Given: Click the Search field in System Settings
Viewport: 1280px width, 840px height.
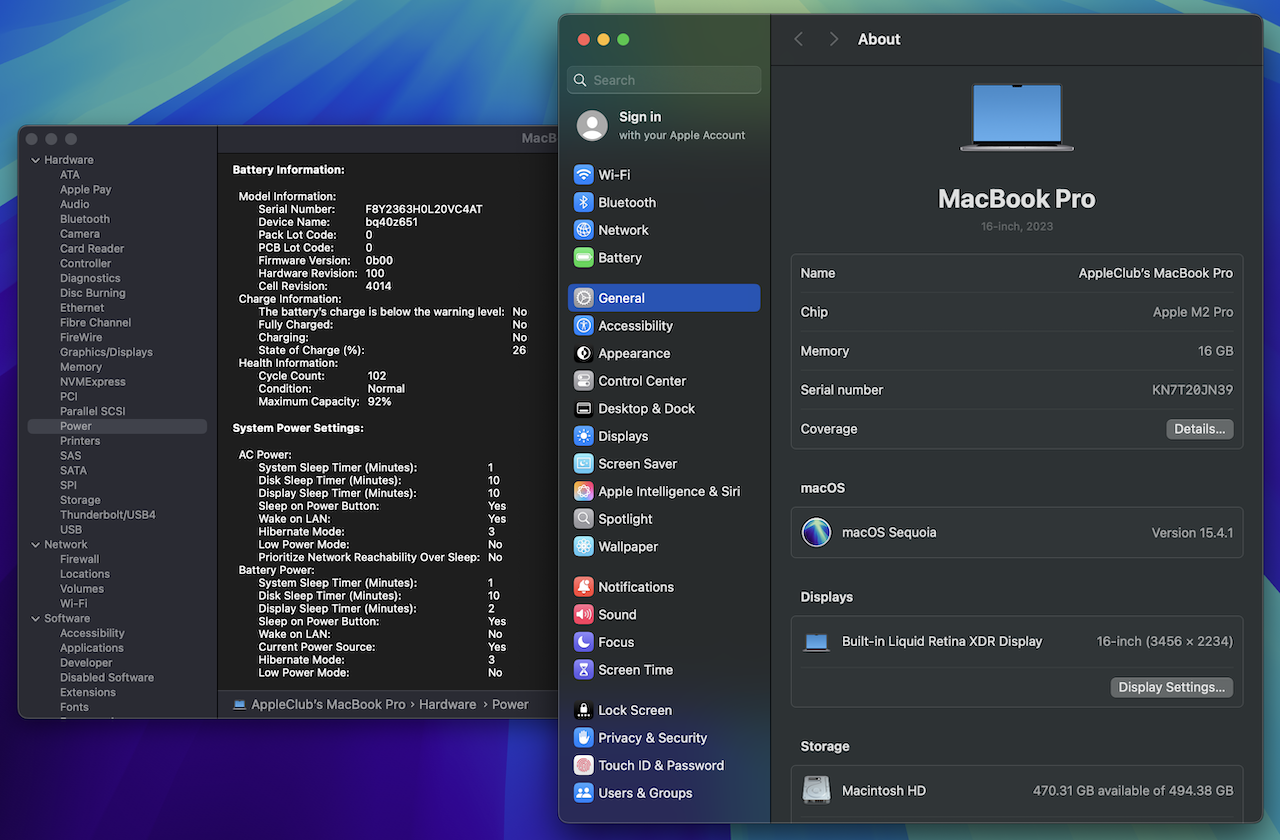Looking at the screenshot, I should [664, 80].
